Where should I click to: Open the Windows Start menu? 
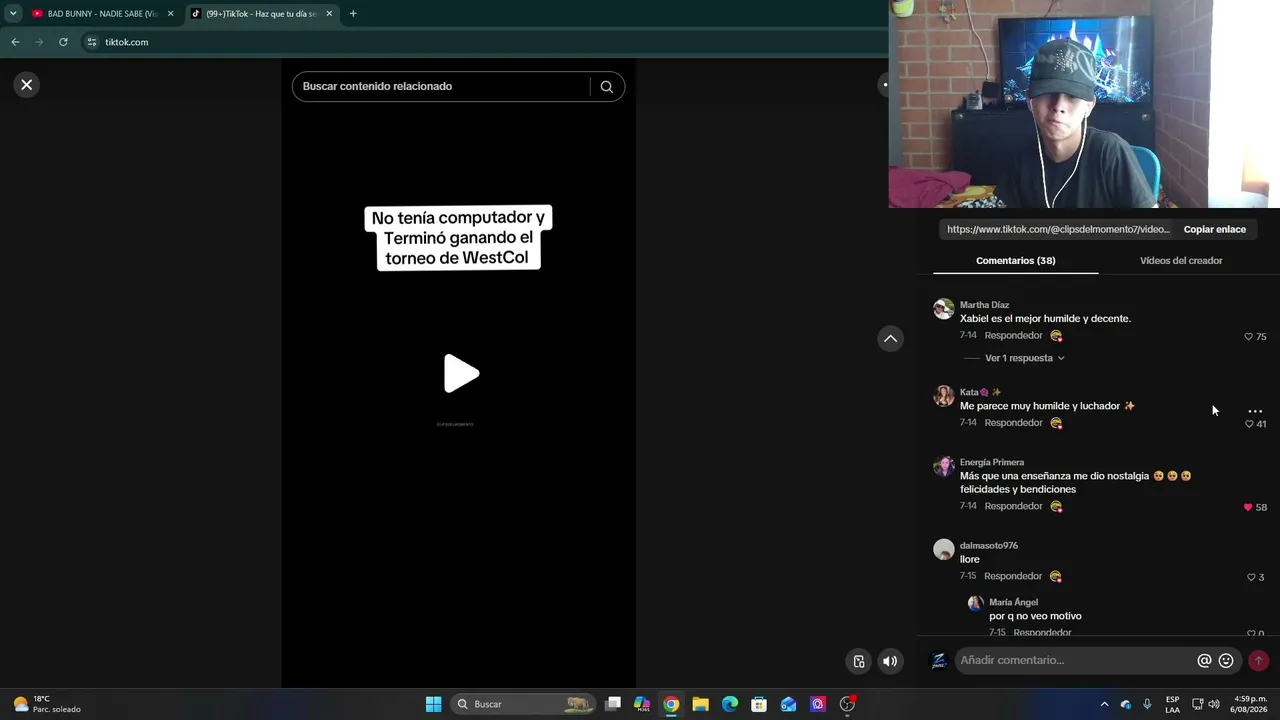click(x=433, y=704)
